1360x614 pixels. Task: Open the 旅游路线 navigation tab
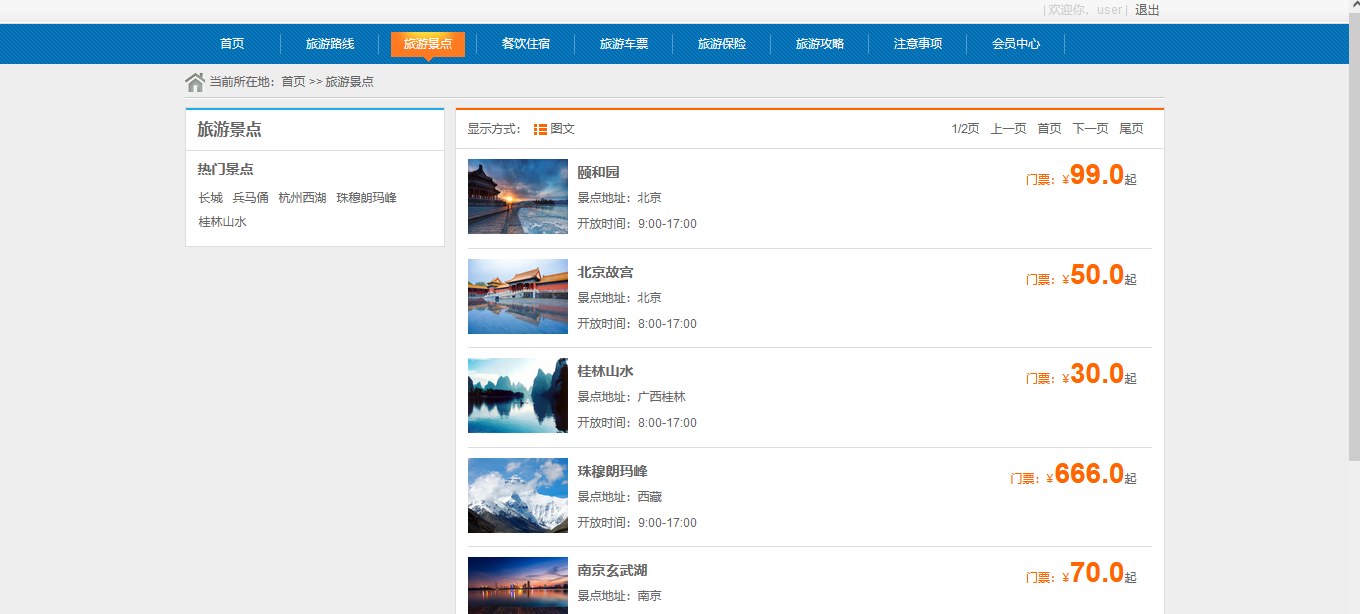pyautogui.click(x=330, y=44)
